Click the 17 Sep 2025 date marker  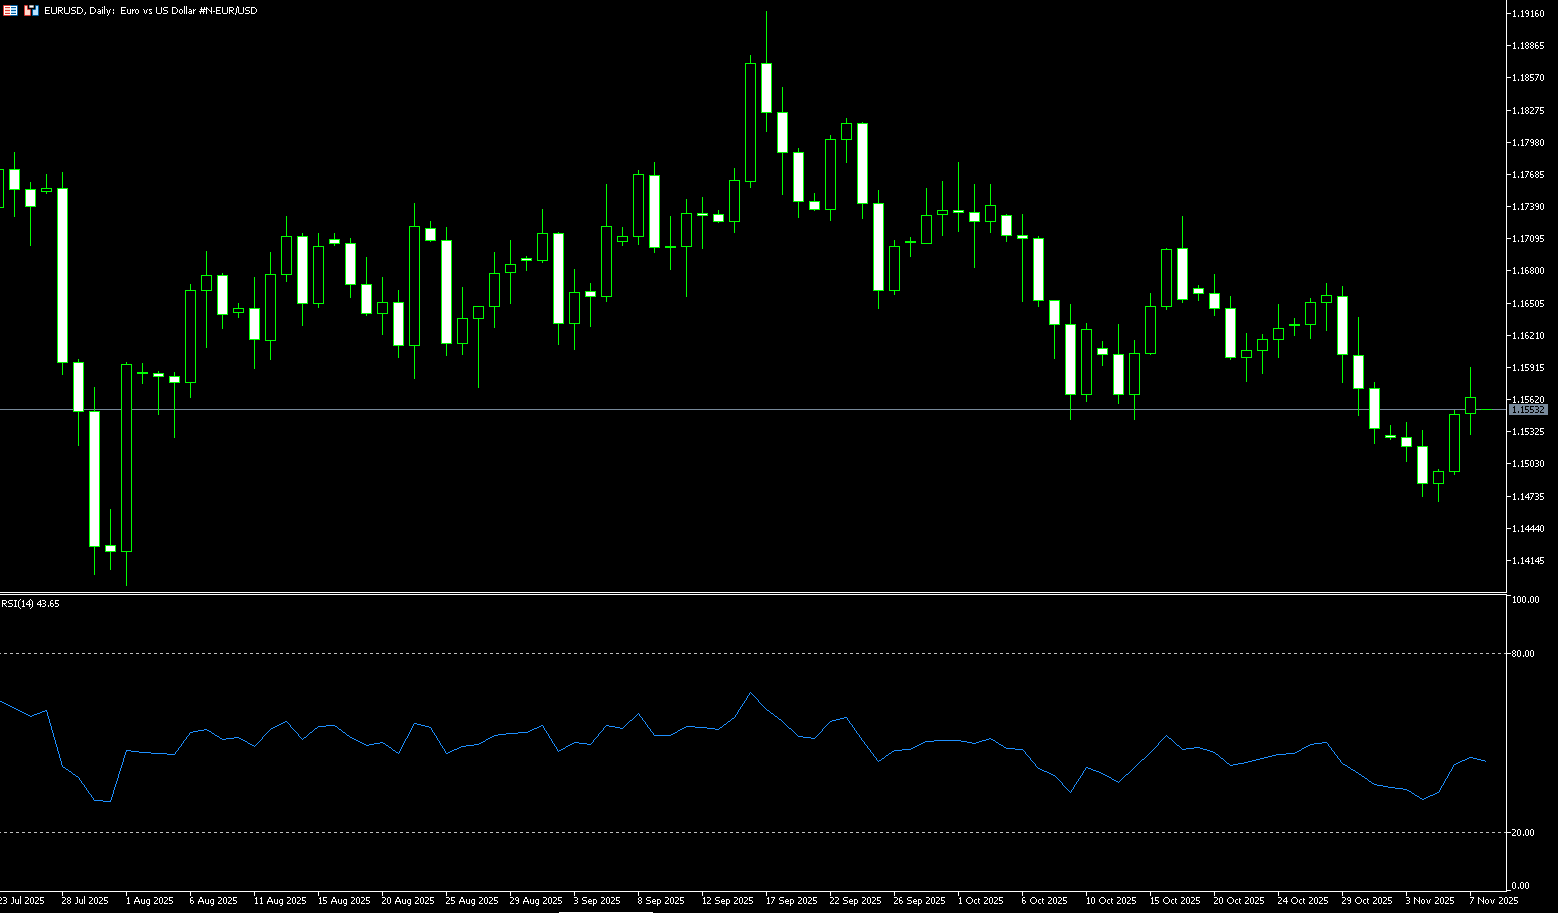click(x=791, y=901)
